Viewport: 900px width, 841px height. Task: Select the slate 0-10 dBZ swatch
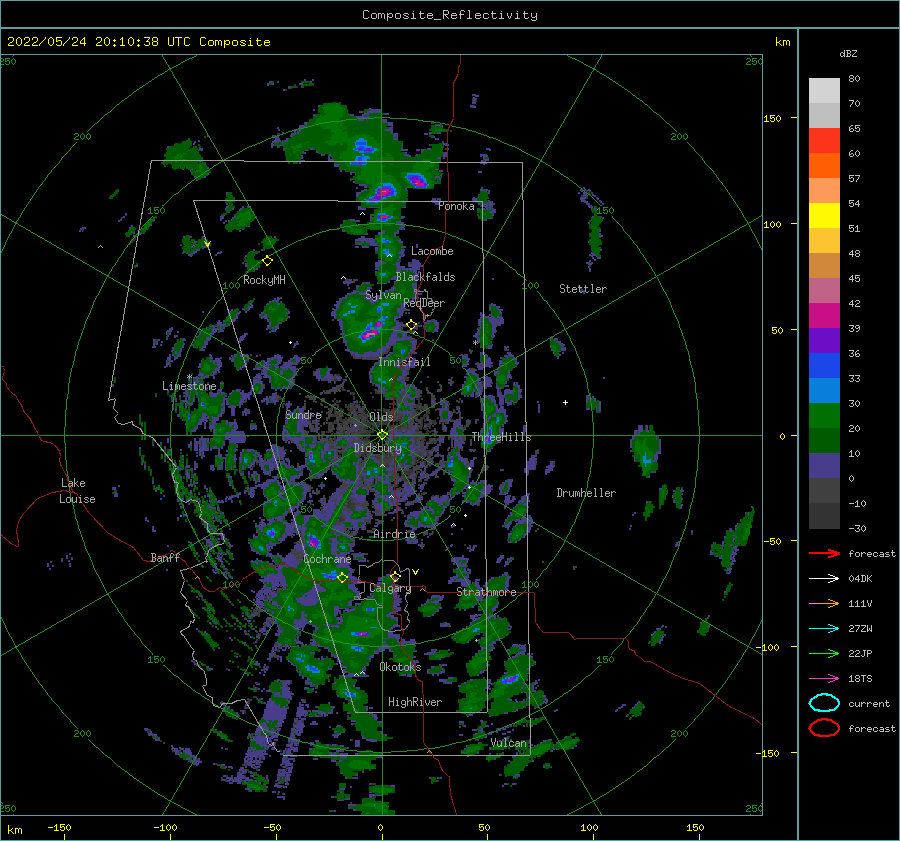pos(824,466)
